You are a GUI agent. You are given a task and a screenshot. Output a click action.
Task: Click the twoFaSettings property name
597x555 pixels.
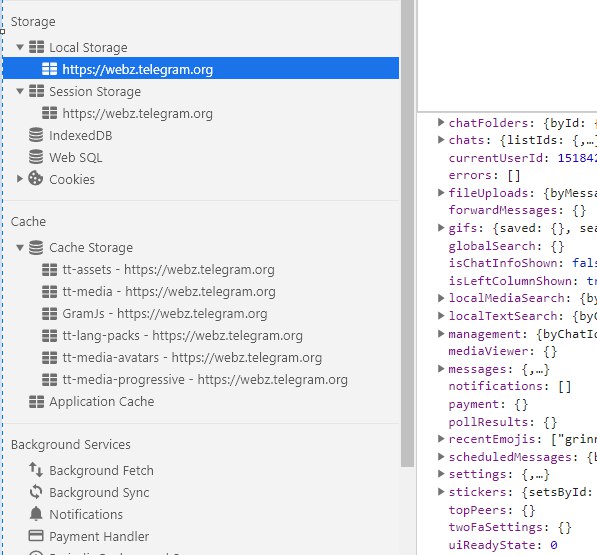click(x=496, y=527)
